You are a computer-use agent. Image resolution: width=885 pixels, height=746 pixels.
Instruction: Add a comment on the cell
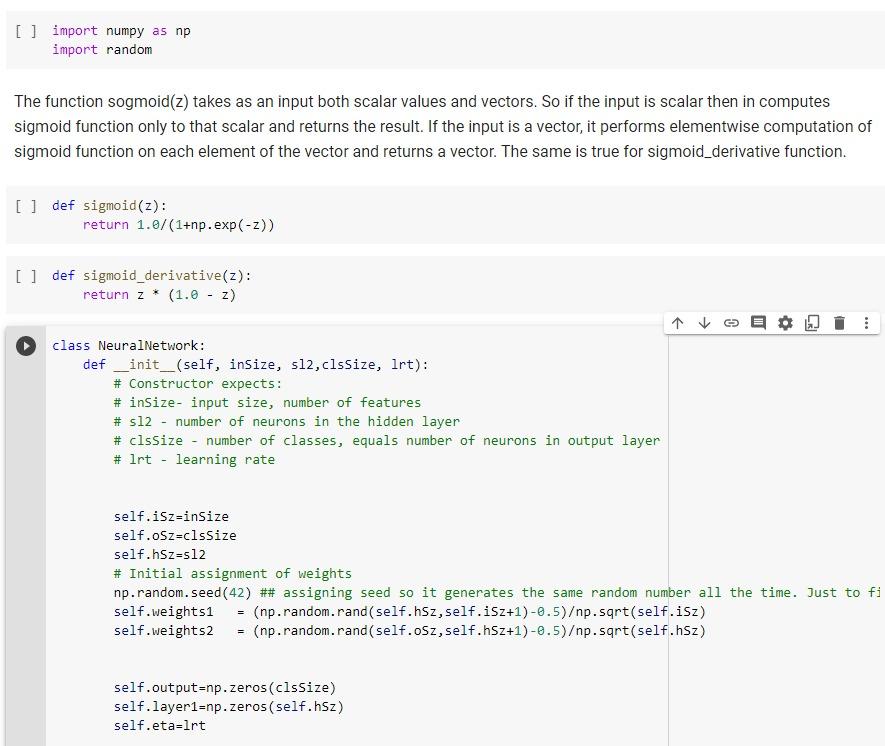758,323
